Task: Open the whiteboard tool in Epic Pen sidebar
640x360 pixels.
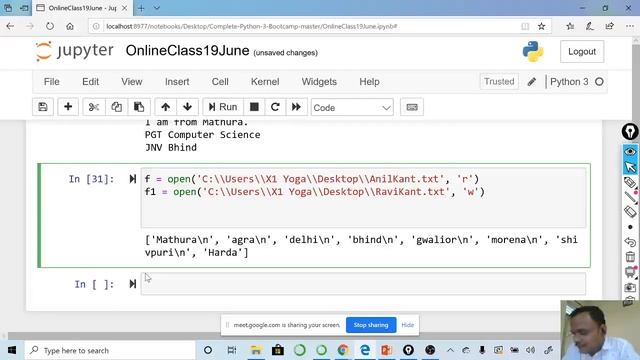Action: (630, 272)
